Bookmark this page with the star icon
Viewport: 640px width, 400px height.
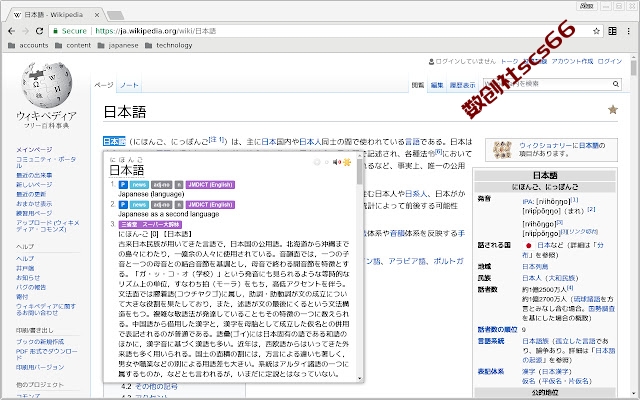pos(596,31)
